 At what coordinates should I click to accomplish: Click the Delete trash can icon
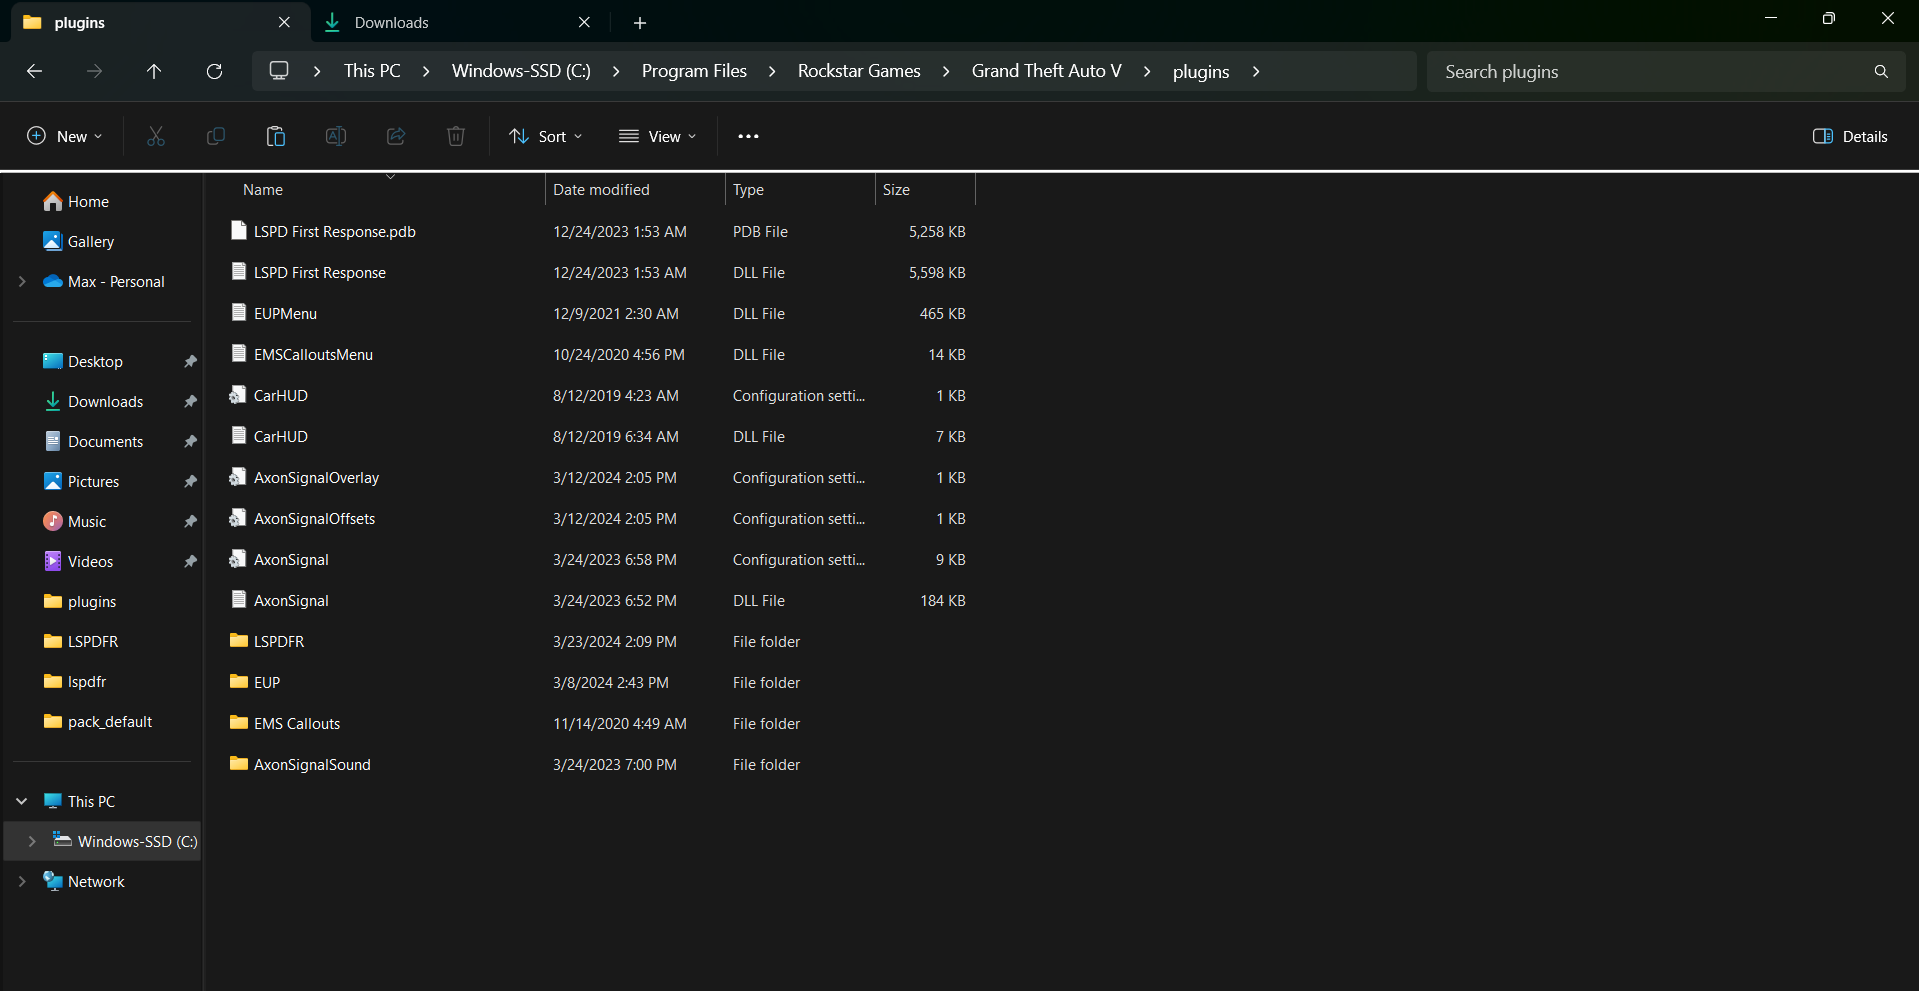(456, 137)
